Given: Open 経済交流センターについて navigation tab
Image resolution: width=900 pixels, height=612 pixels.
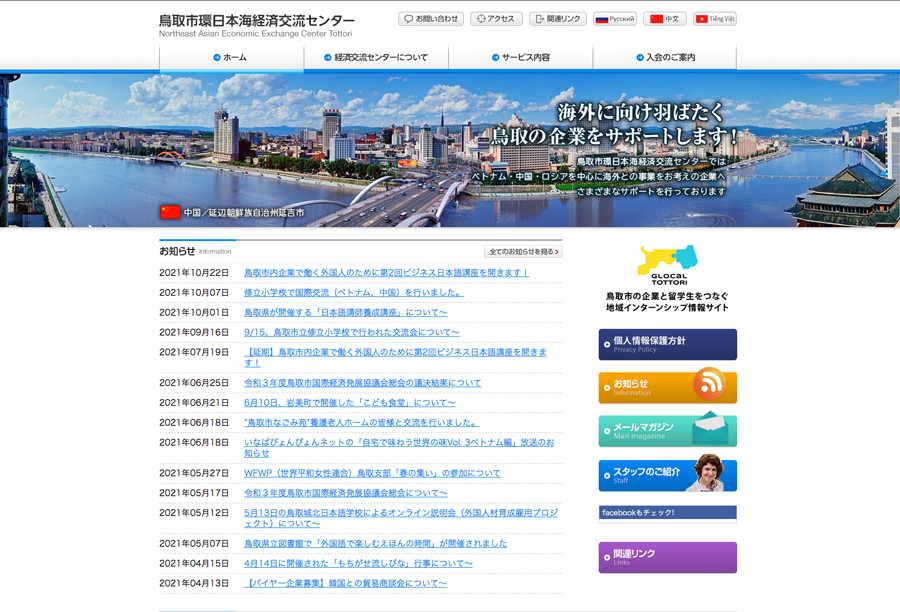Looking at the screenshot, I should click(x=376, y=58).
